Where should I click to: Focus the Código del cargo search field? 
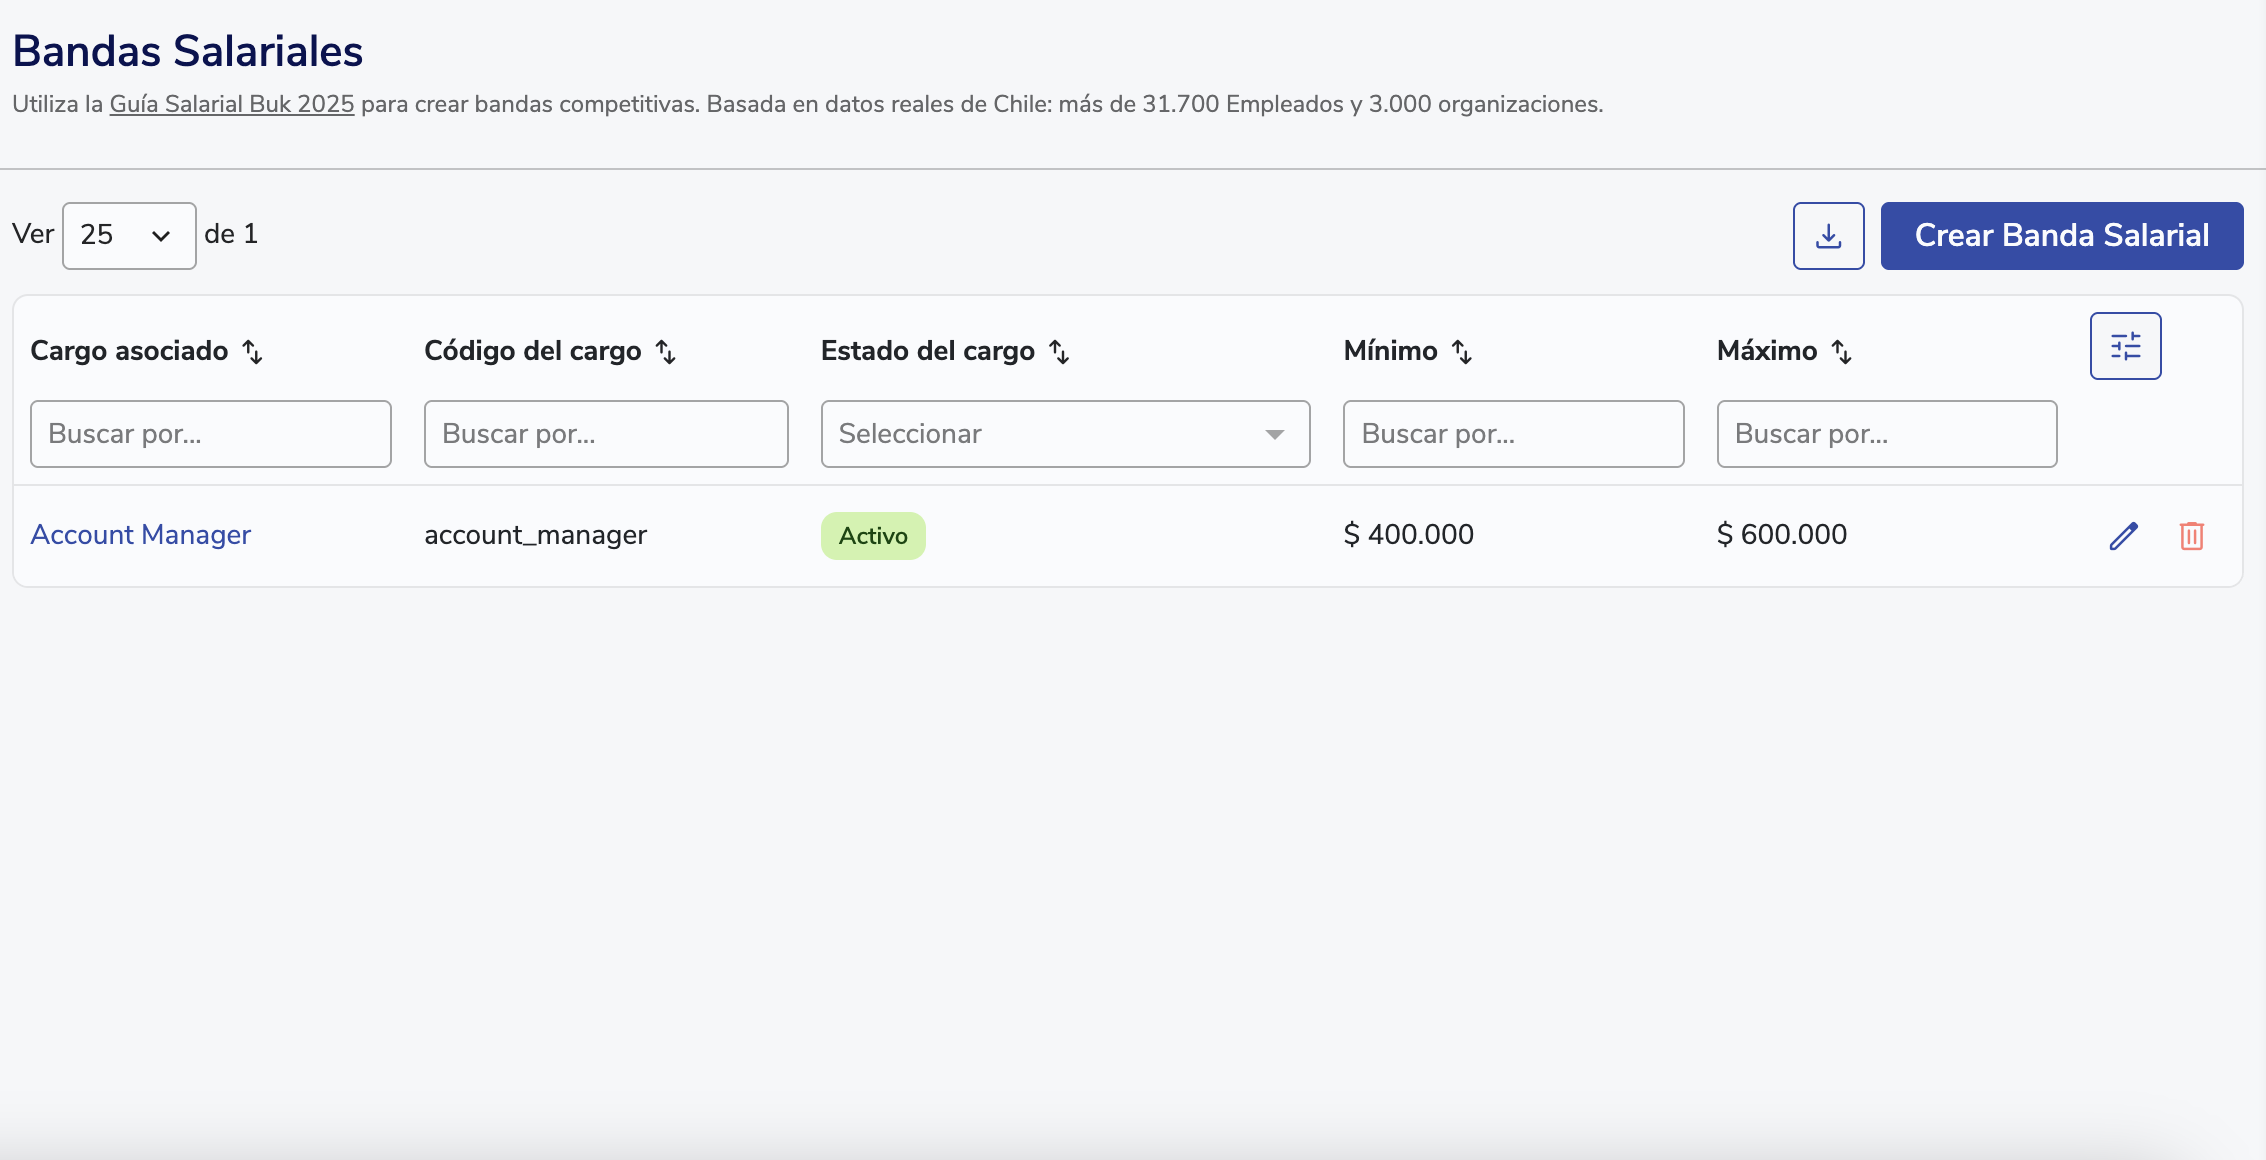pyautogui.click(x=606, y=434)
